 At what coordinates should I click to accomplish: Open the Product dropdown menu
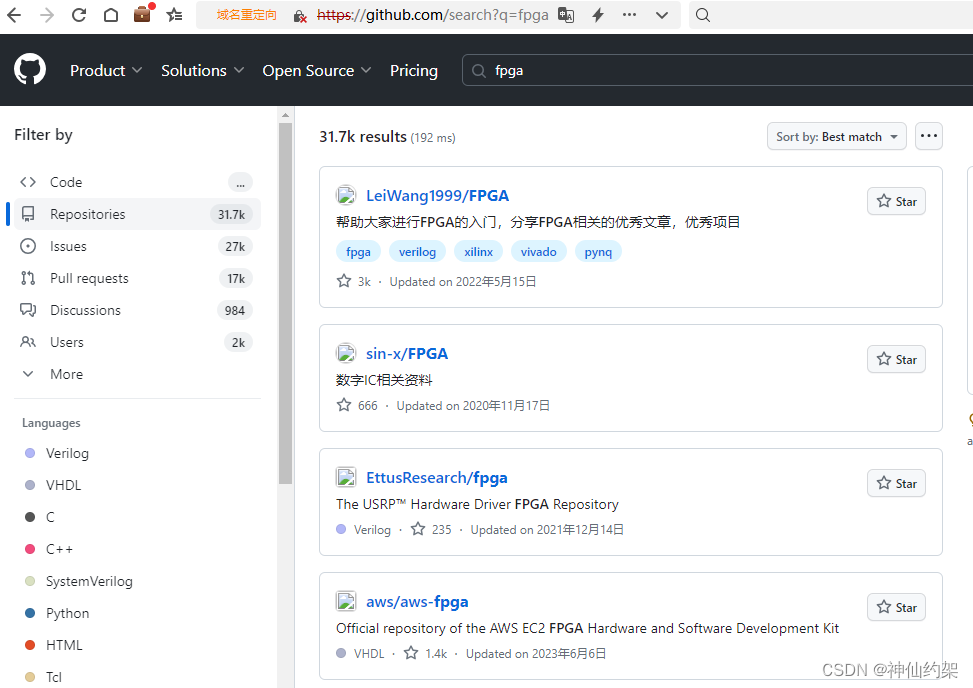coord(106,71)
